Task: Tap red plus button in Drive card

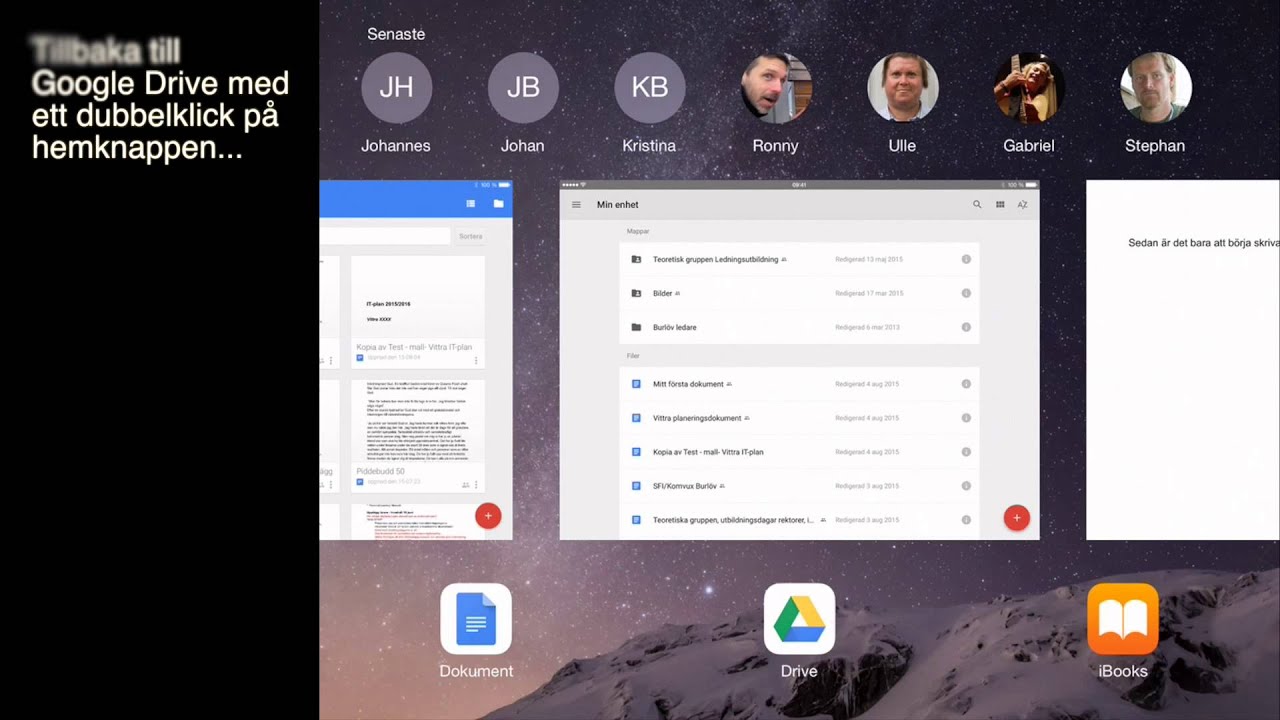Action: (x=1016, y=517)
